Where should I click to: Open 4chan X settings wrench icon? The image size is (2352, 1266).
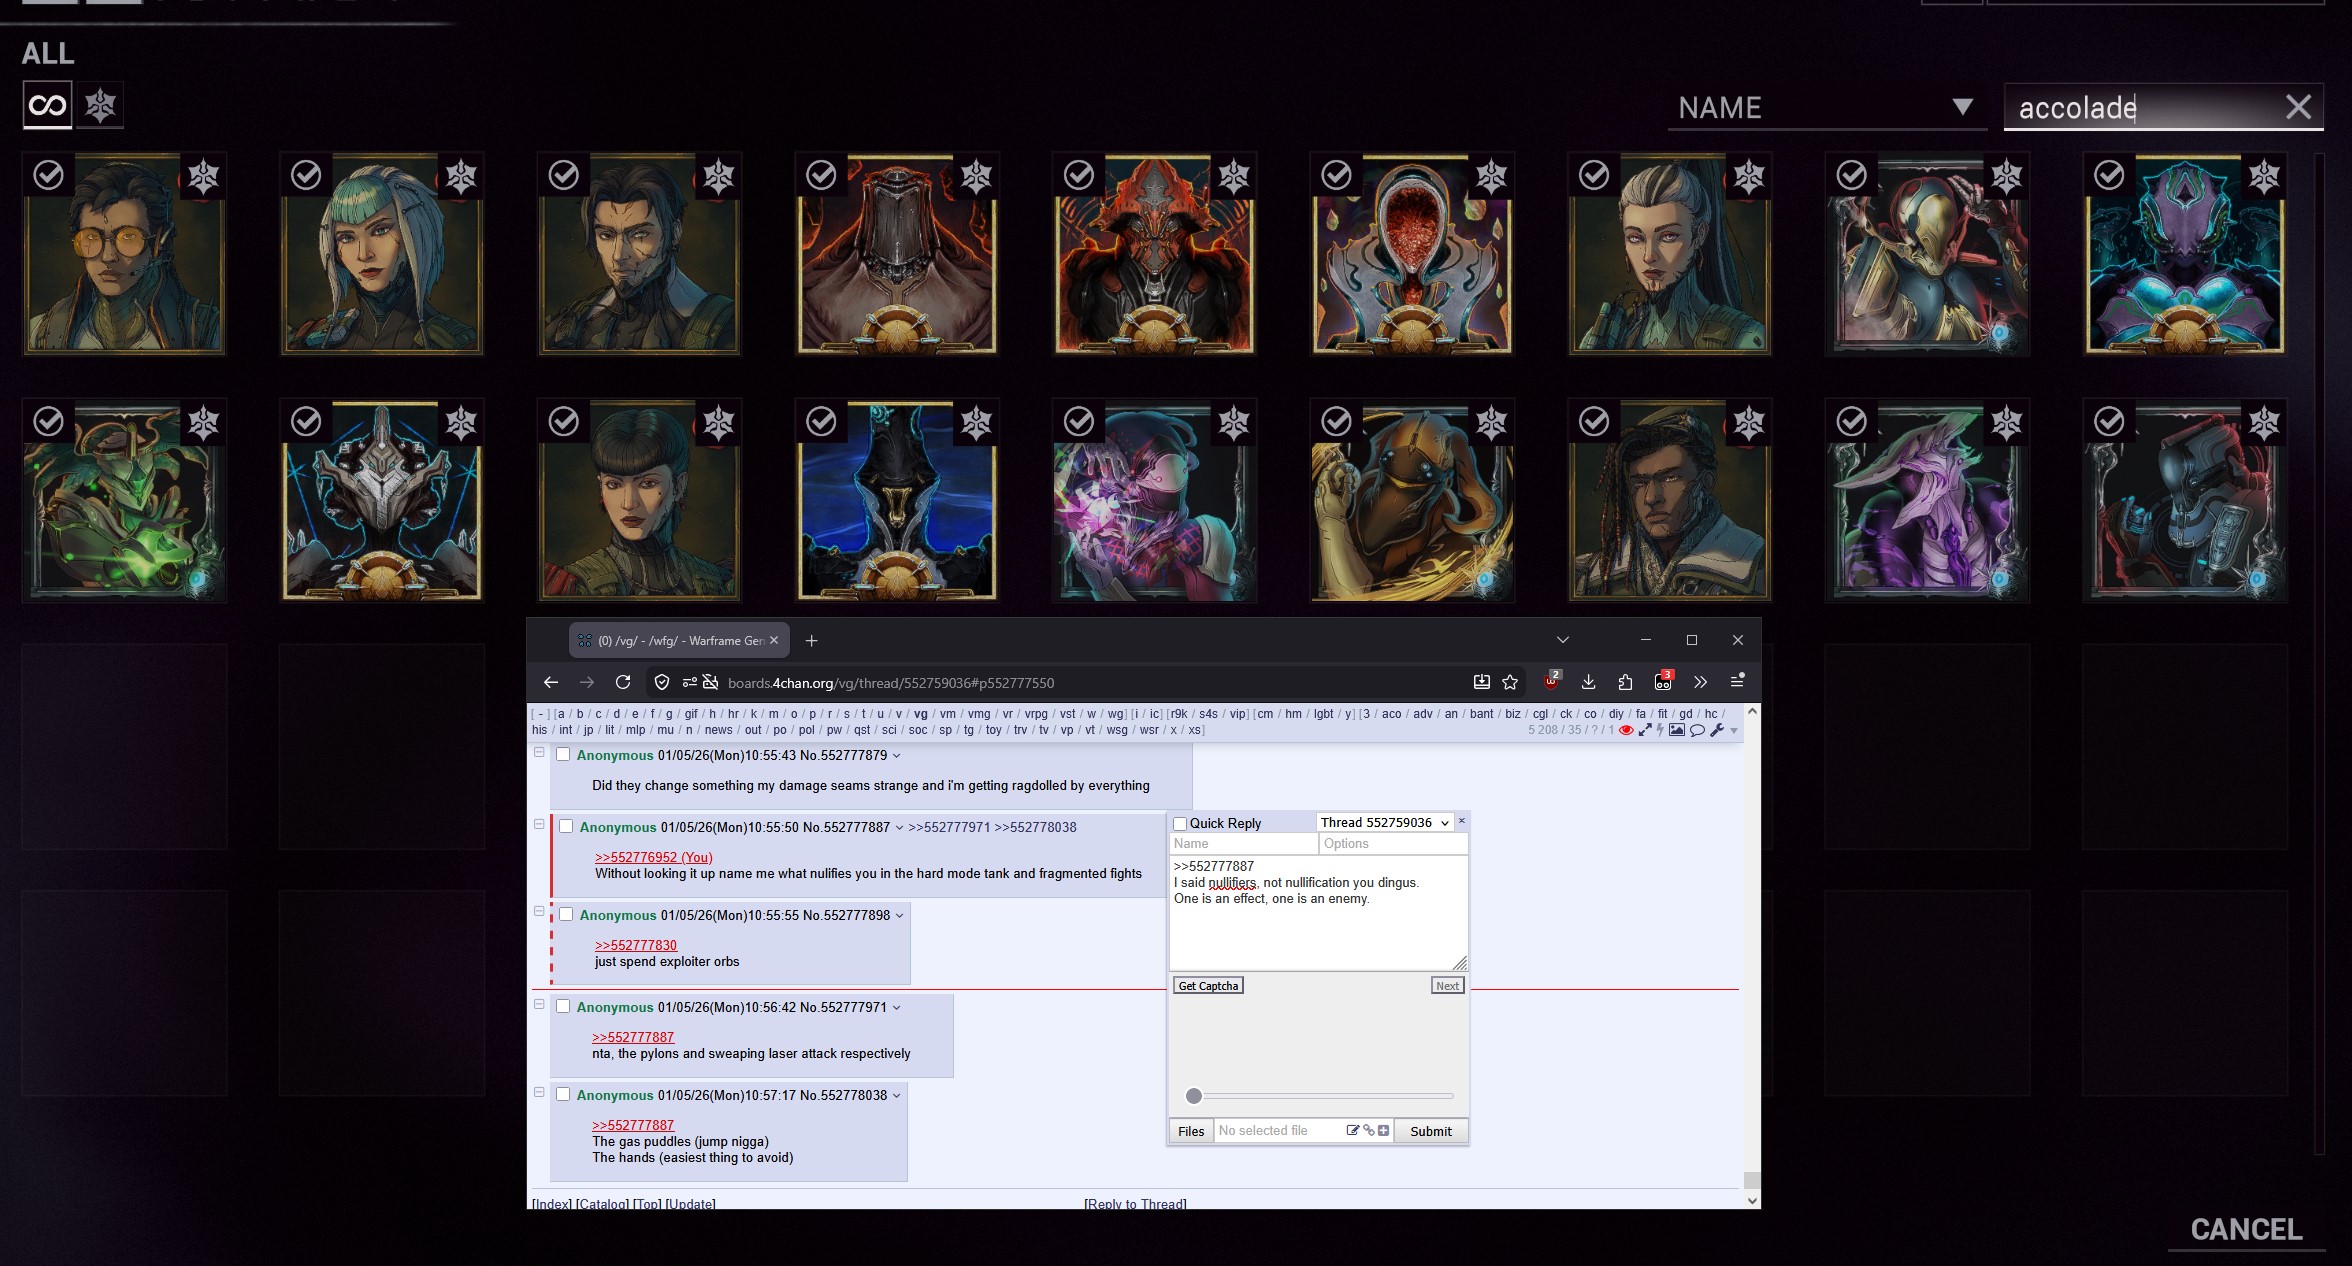[x=1717, y=730]
